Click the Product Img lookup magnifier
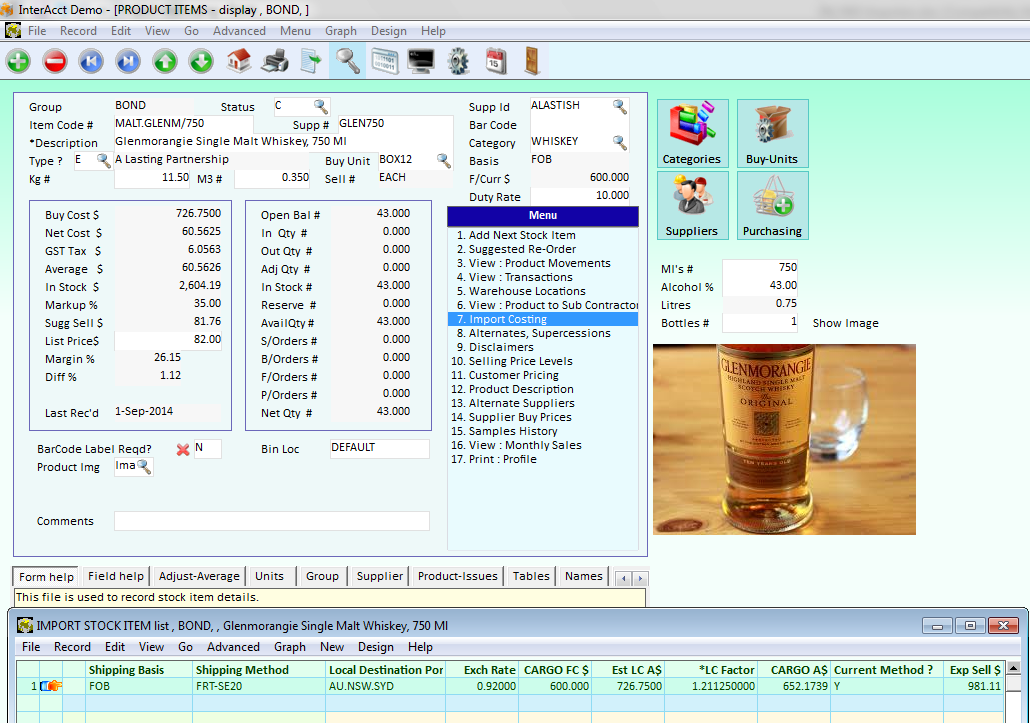 click(144, 467)
